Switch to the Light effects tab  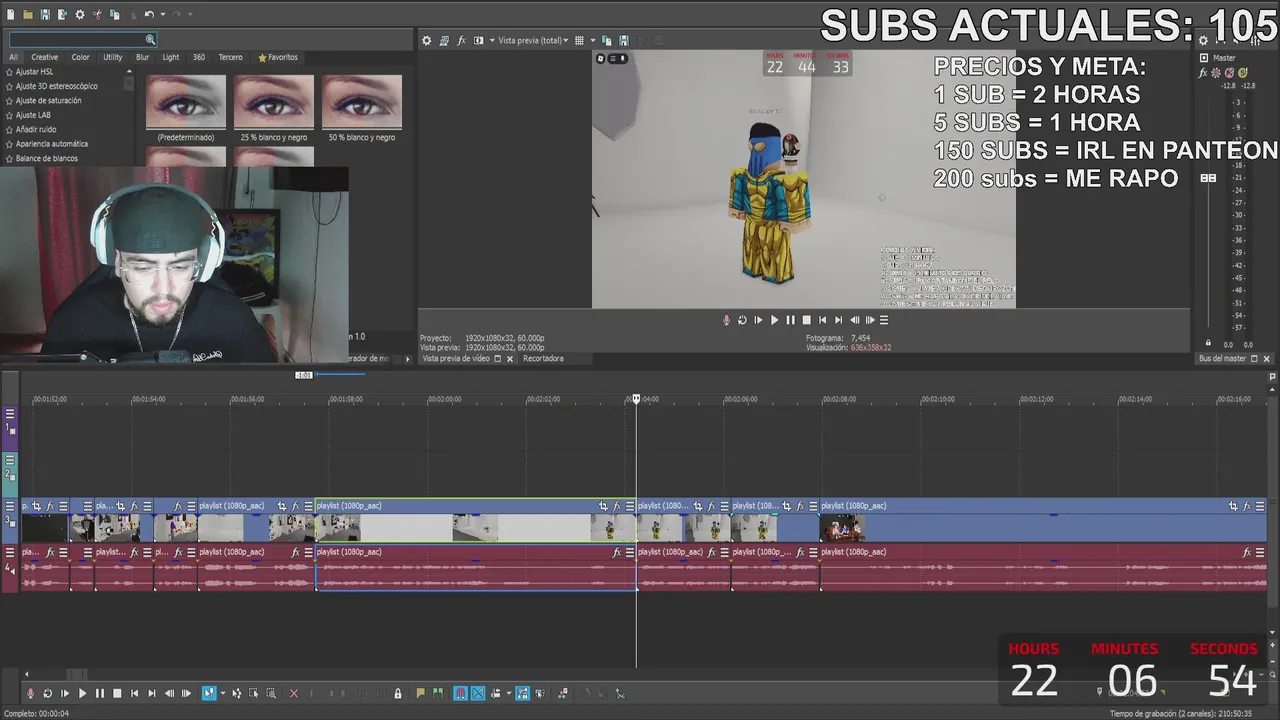pyautogui.click(x=171, y=57)
